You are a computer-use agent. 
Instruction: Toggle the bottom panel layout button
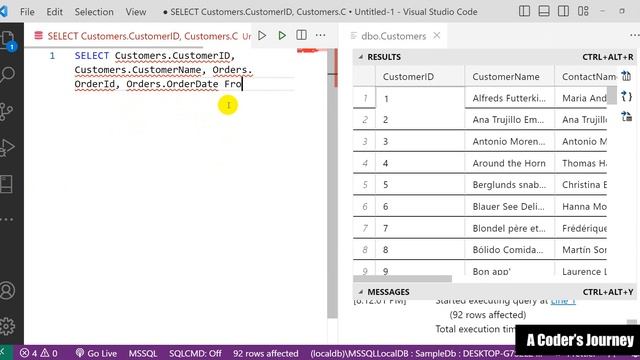(x=544, y=11)
